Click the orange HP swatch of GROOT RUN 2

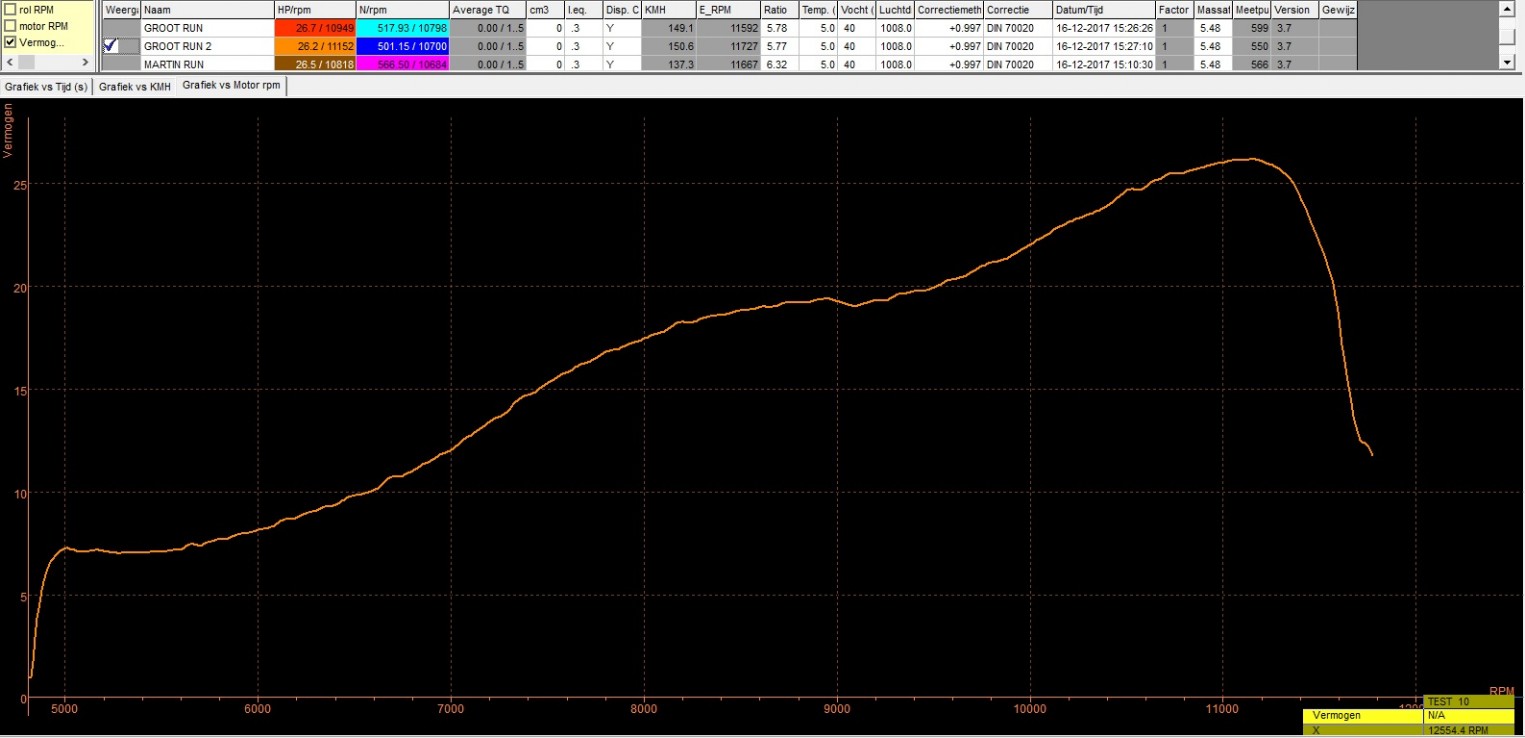(x=315, y=46)
